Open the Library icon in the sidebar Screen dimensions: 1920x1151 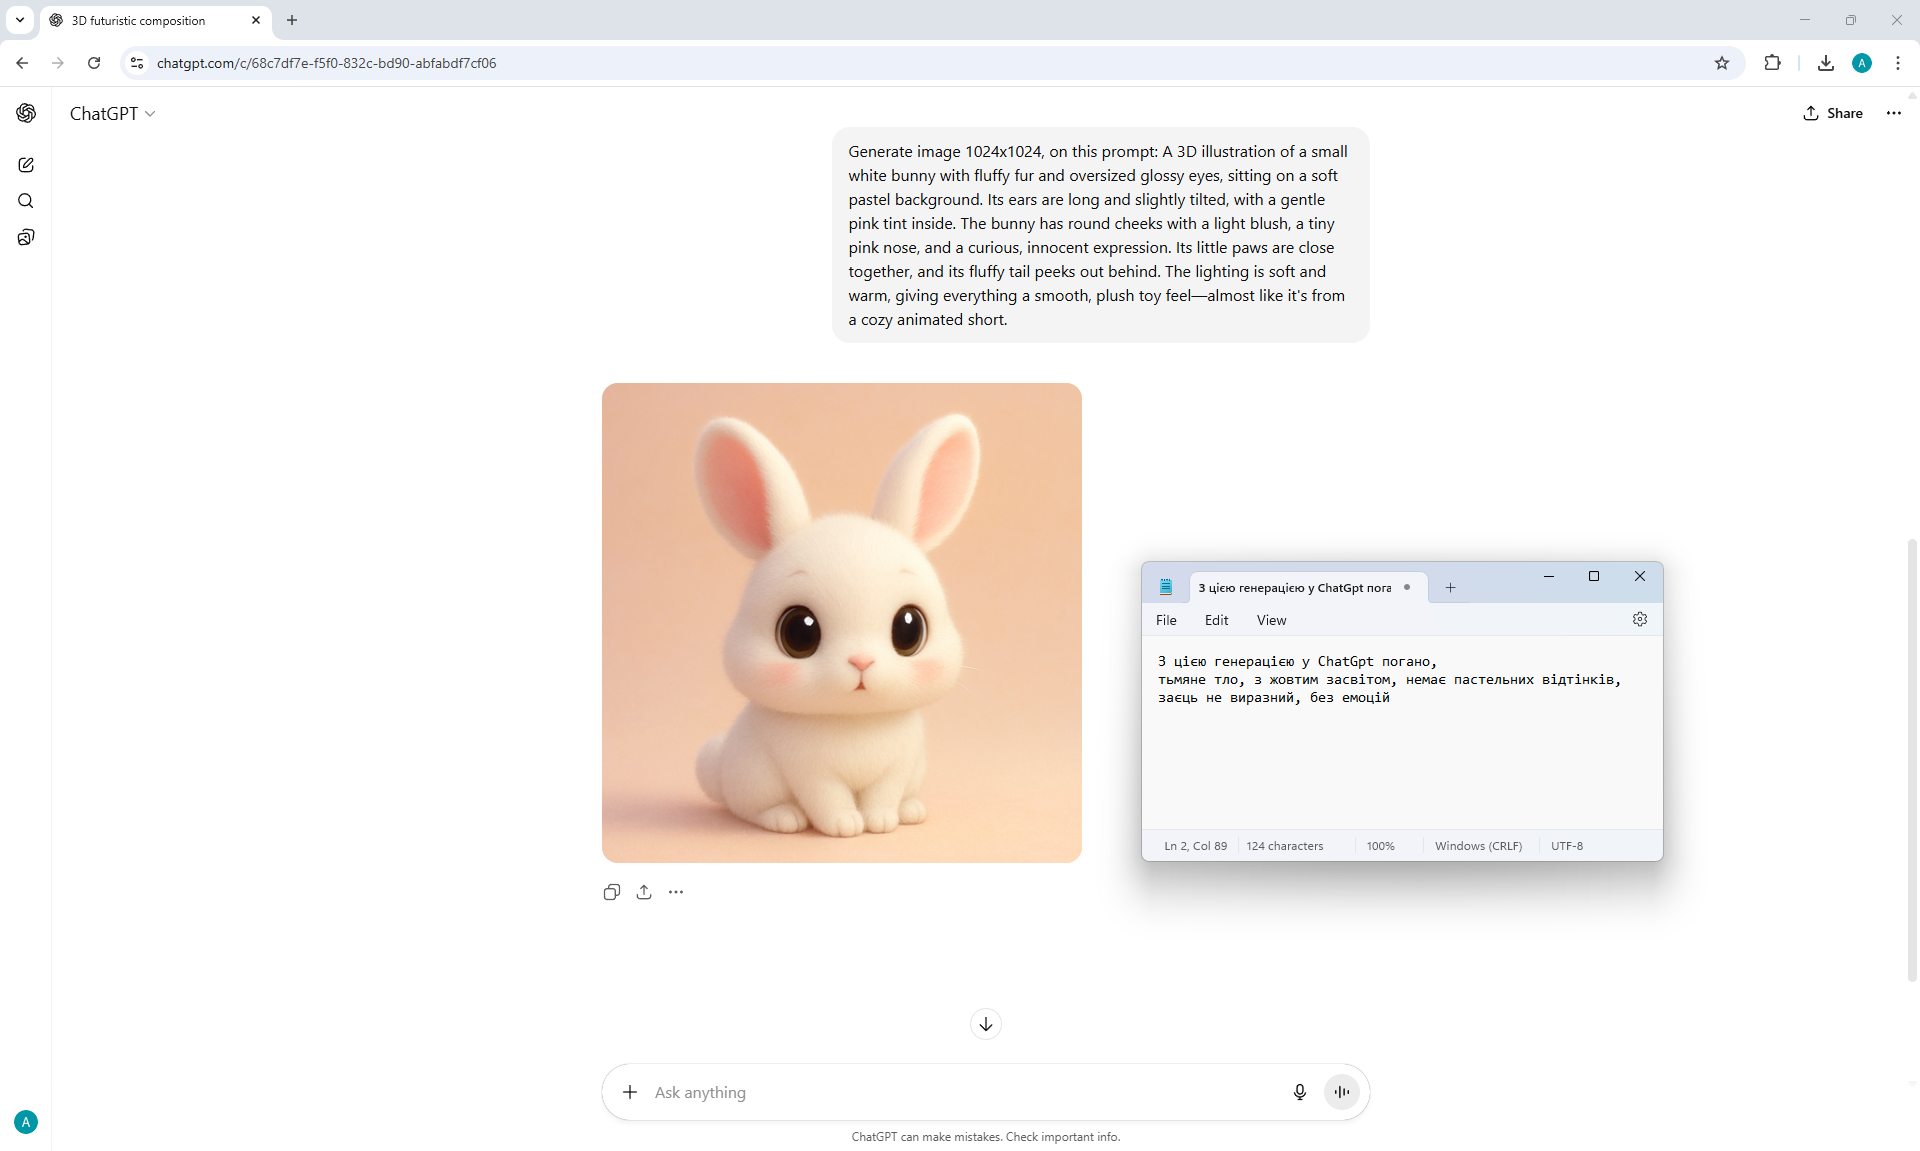(26, 237)
